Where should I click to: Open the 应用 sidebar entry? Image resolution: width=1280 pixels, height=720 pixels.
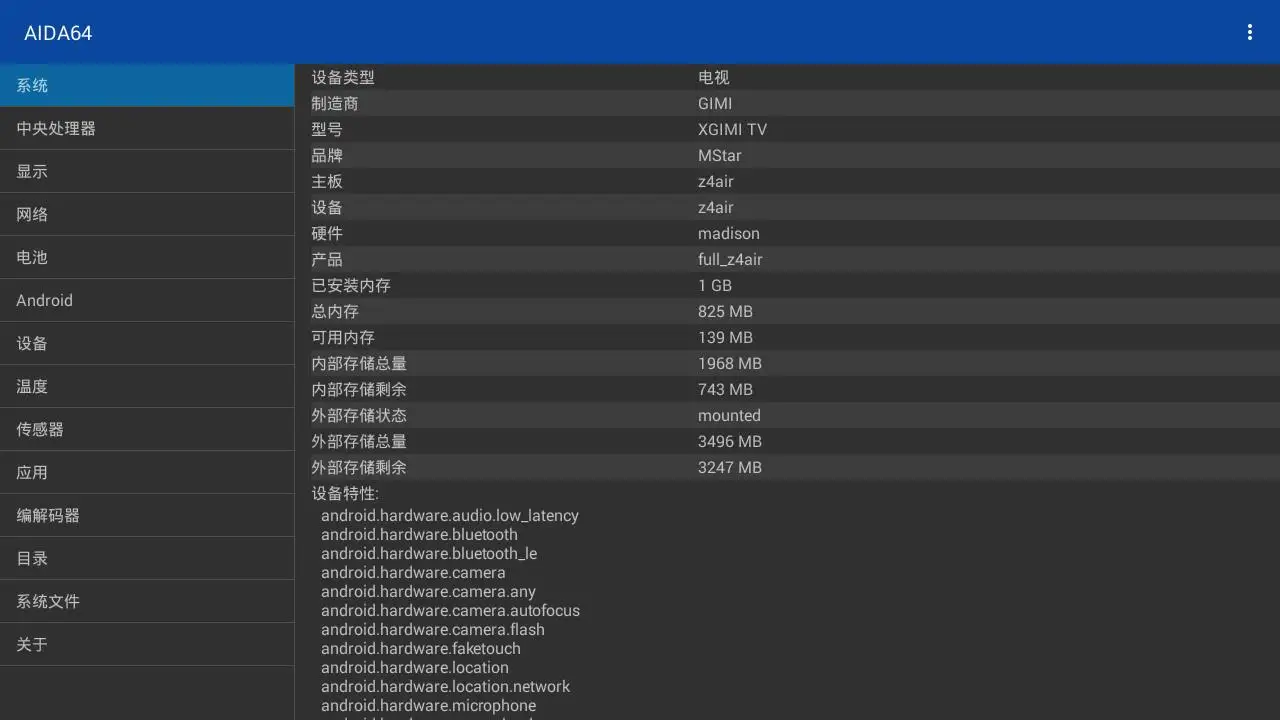coord(147,472)
